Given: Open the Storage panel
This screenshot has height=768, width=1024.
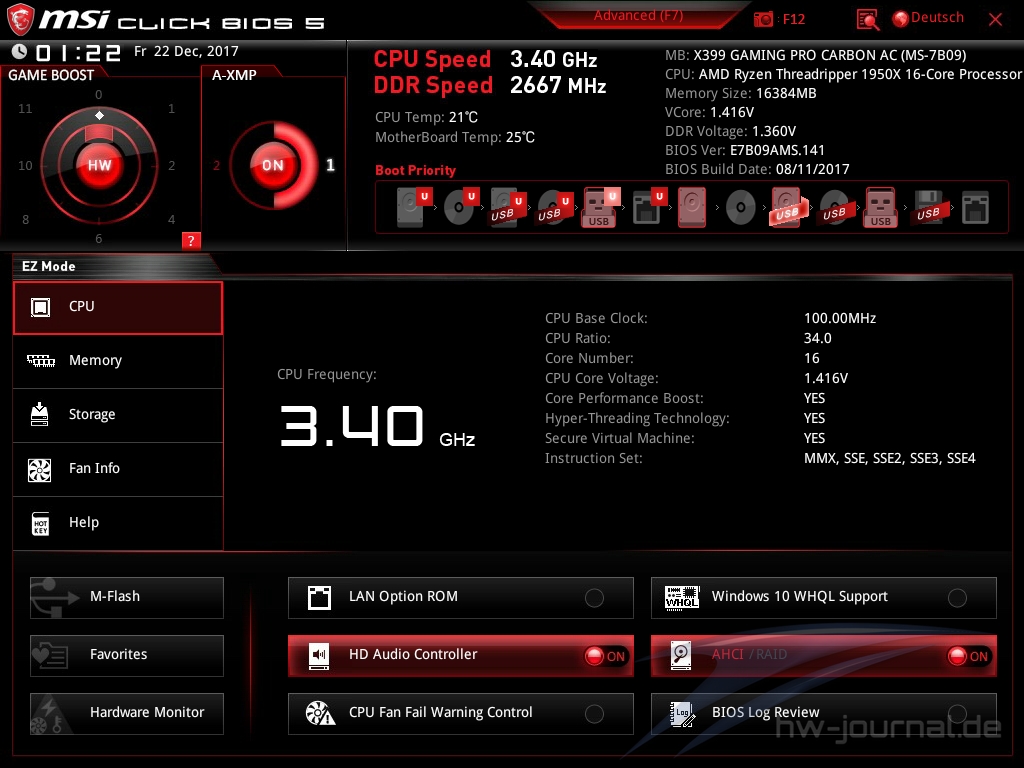Looking at the screenshot, I should [x=117, y=414].
